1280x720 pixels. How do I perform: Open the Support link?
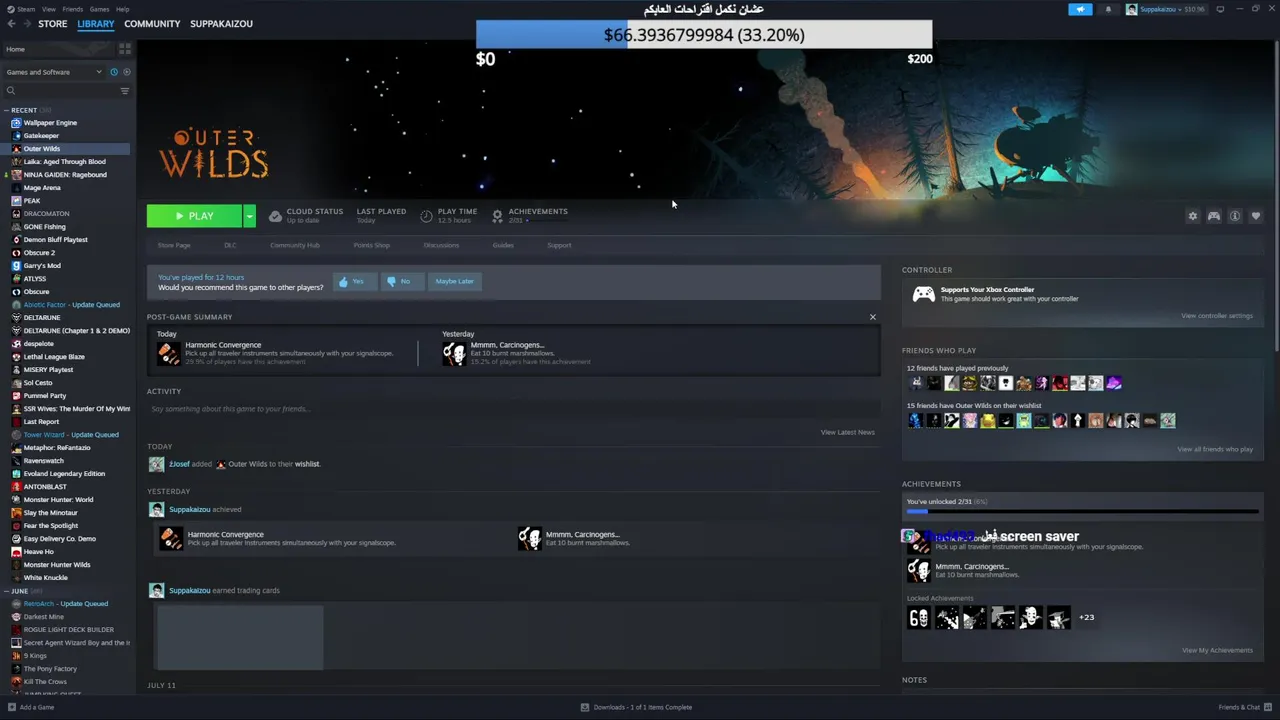tap(559, 245)
